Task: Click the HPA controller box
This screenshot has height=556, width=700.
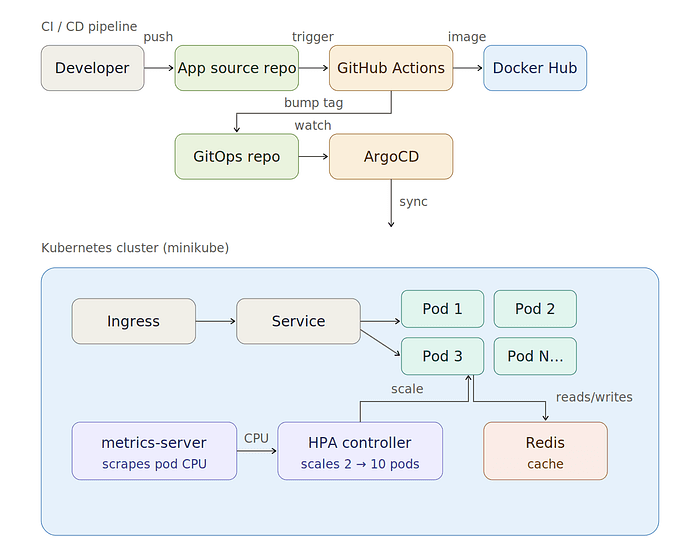Action: coord(360,451)
